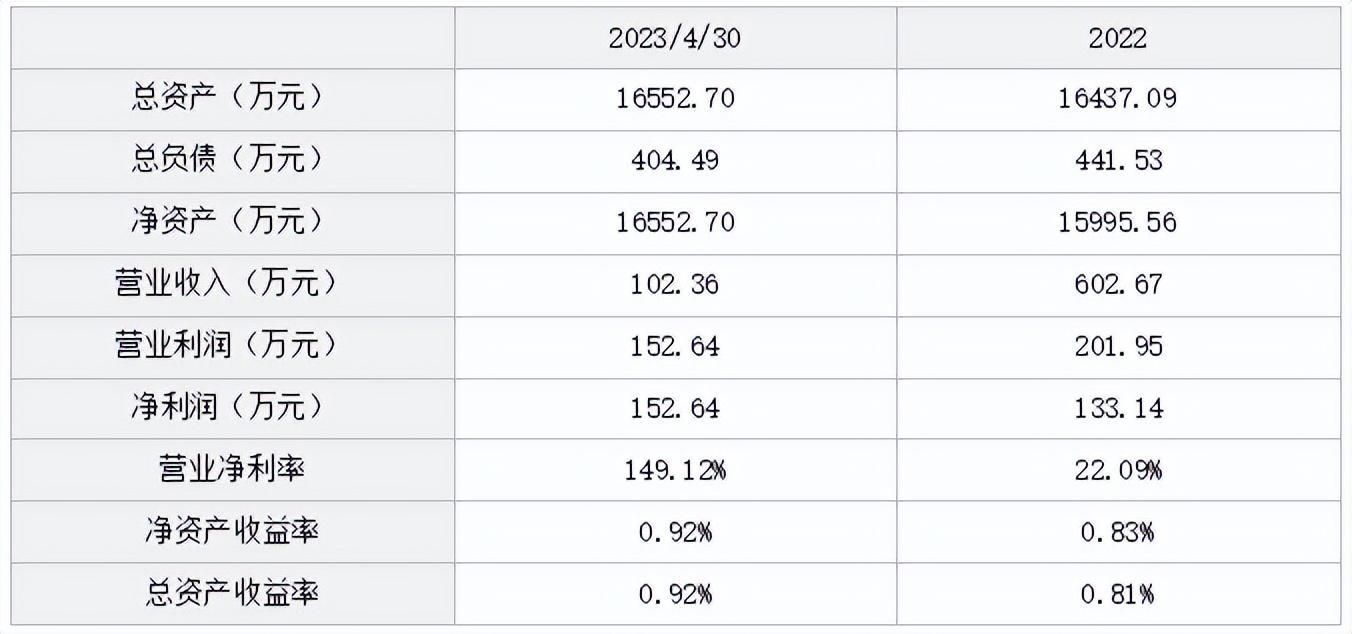1352x634 pixels.
Task: Click the 2022 column header
Action: coord(1118,38)
